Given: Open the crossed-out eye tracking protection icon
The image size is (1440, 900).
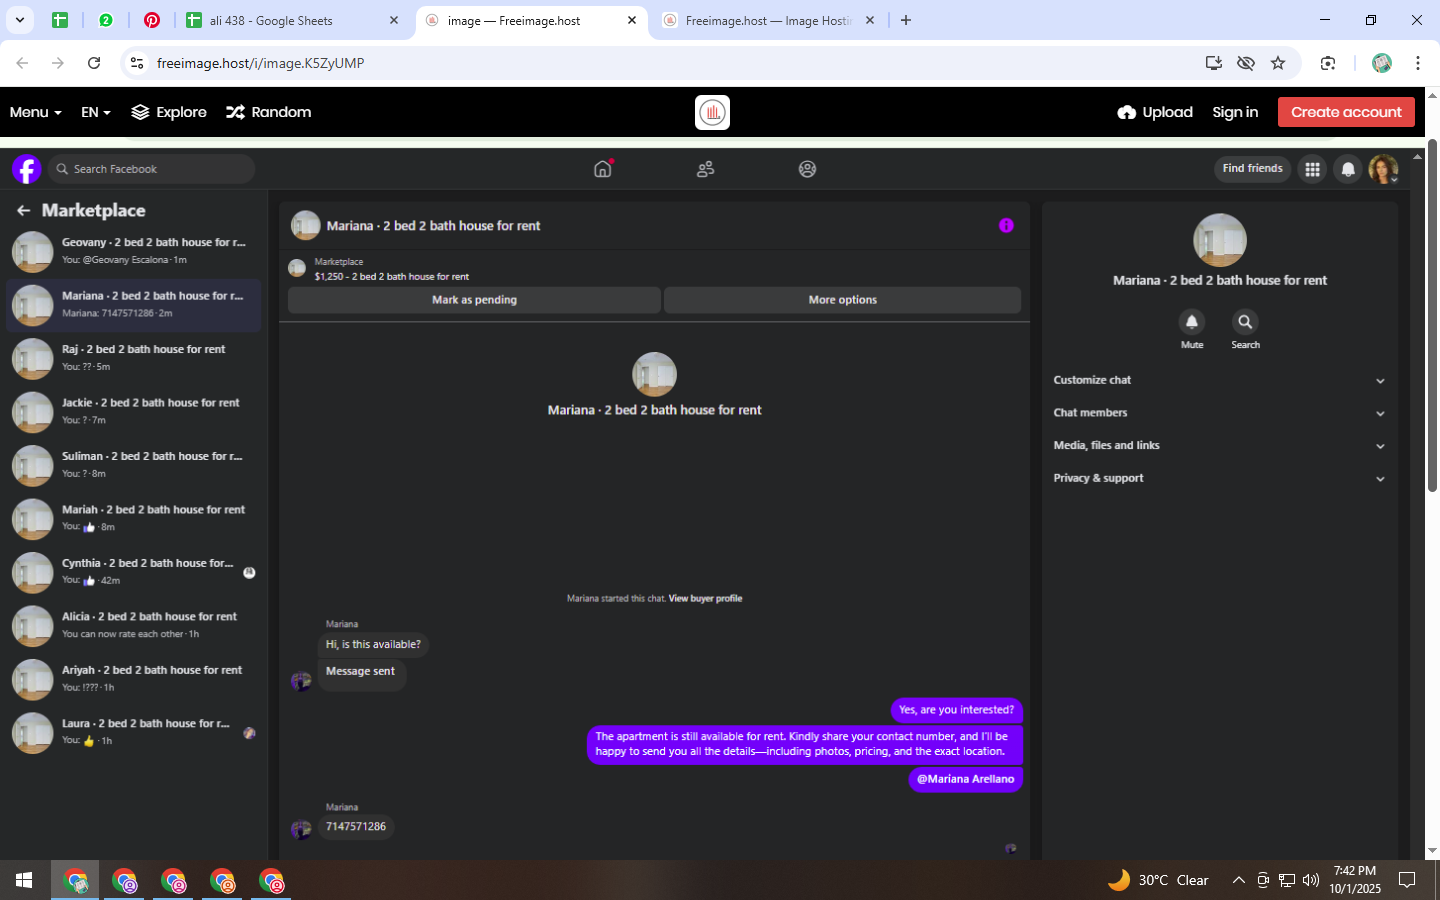Looking at the screenshot, I should coord(1246,63).
